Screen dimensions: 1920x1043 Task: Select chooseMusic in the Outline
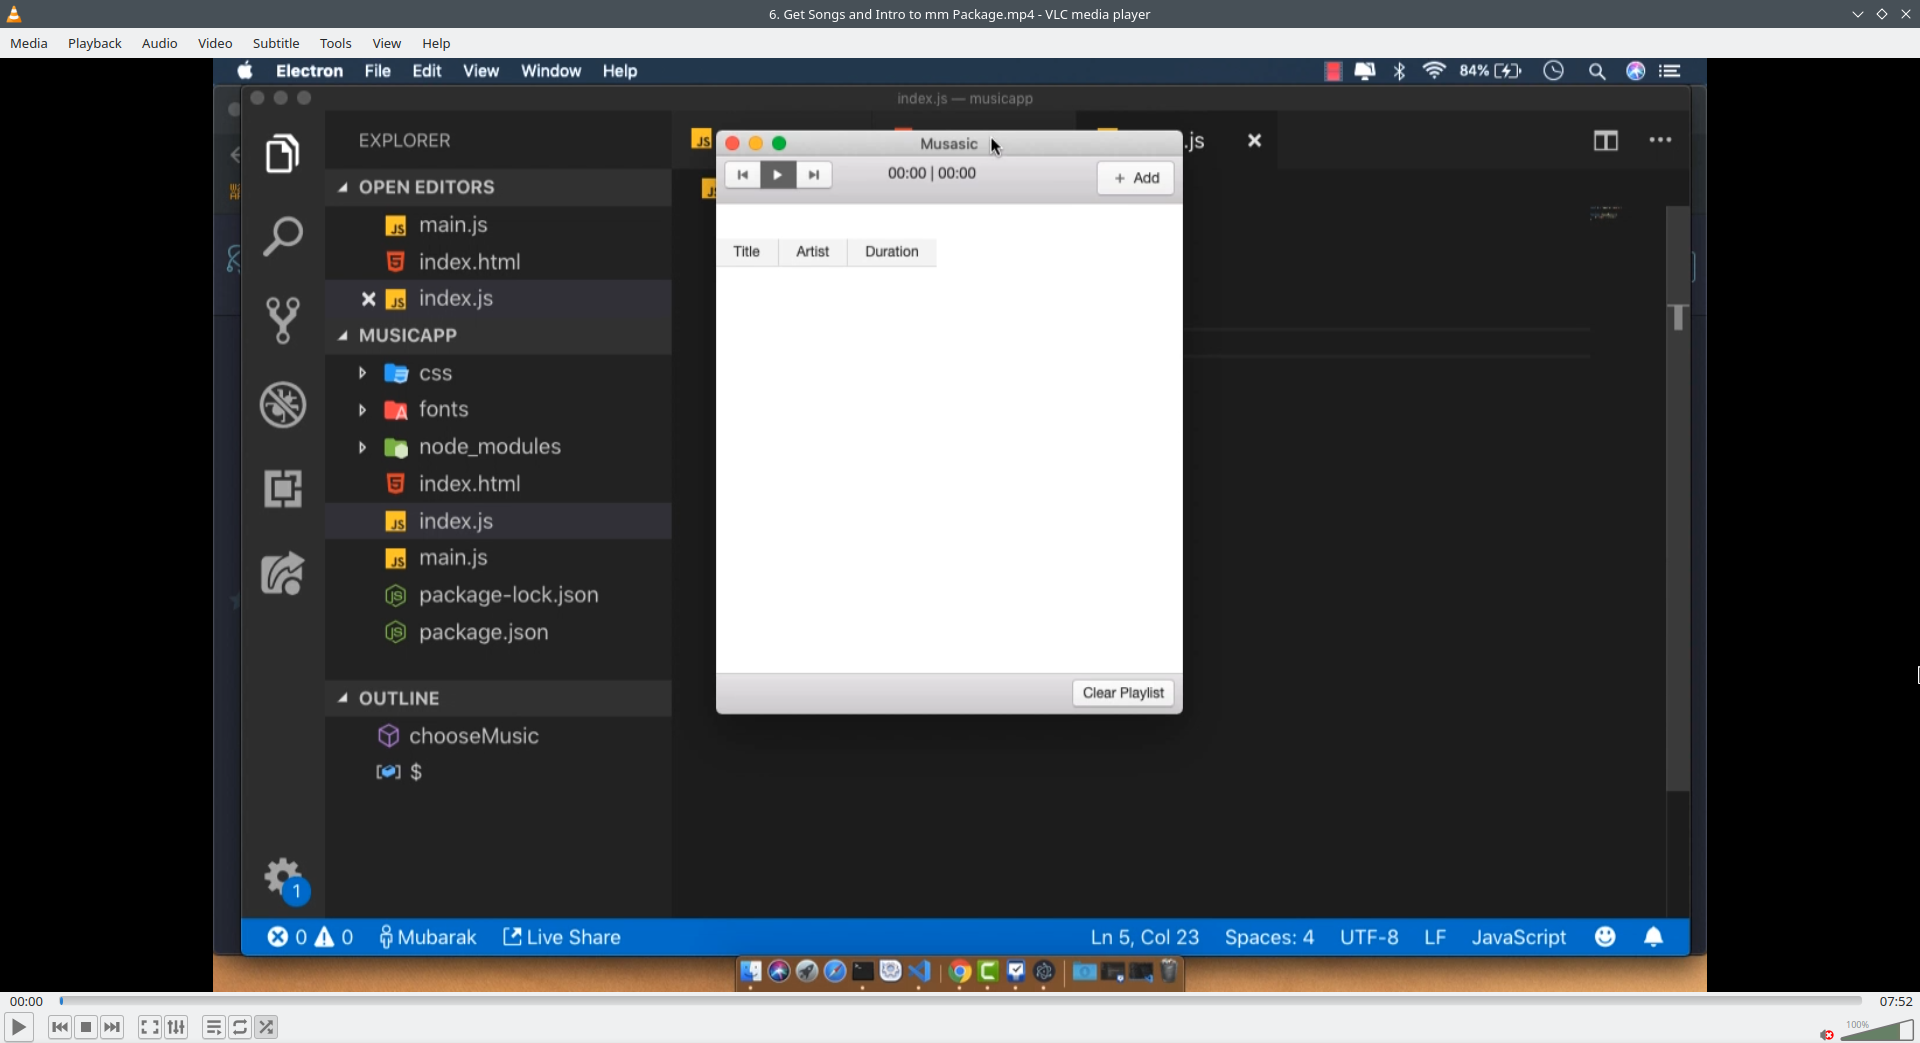point(498,736)
